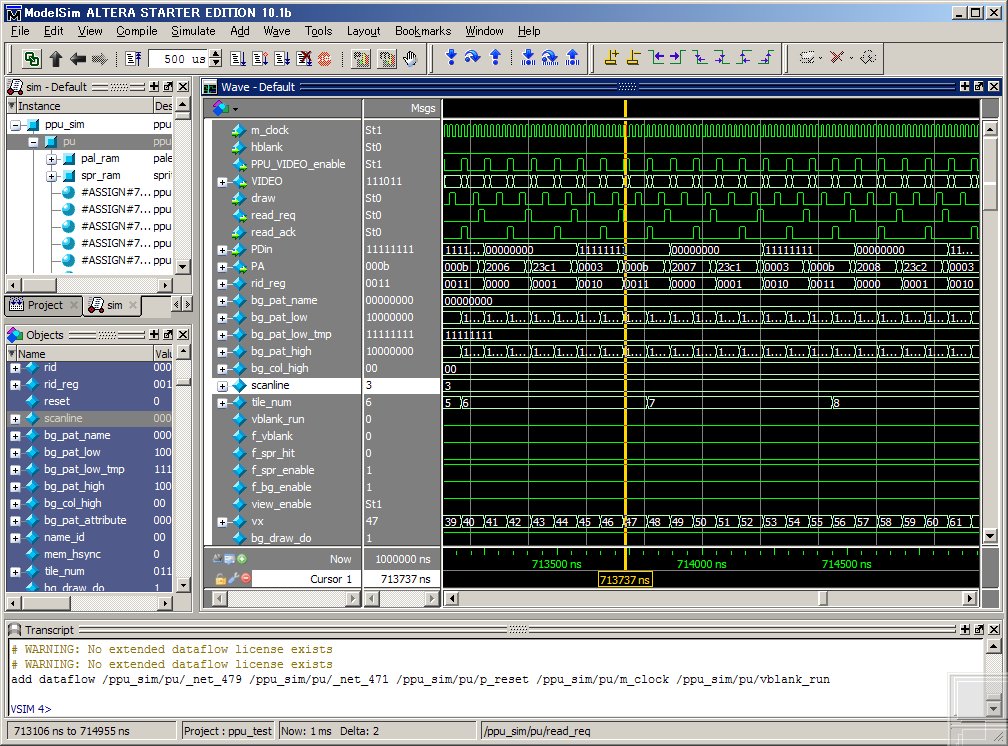1008x746 pixels.
Task: Open the Simulate menu
Action: 193,31
